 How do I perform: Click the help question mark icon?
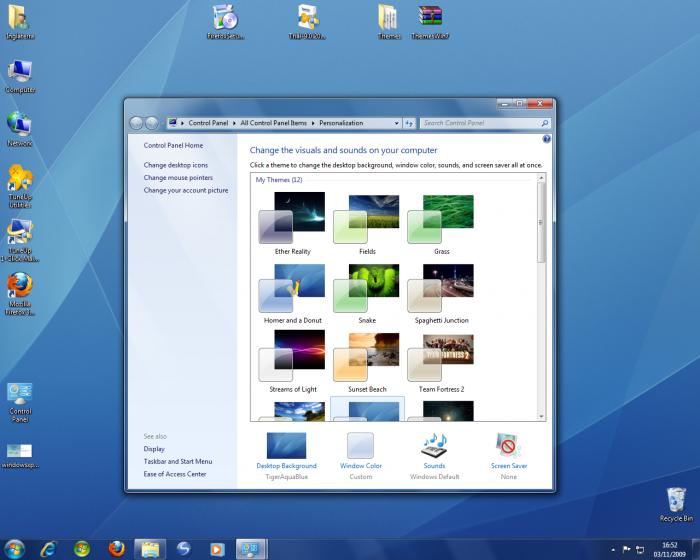[546, 139]
